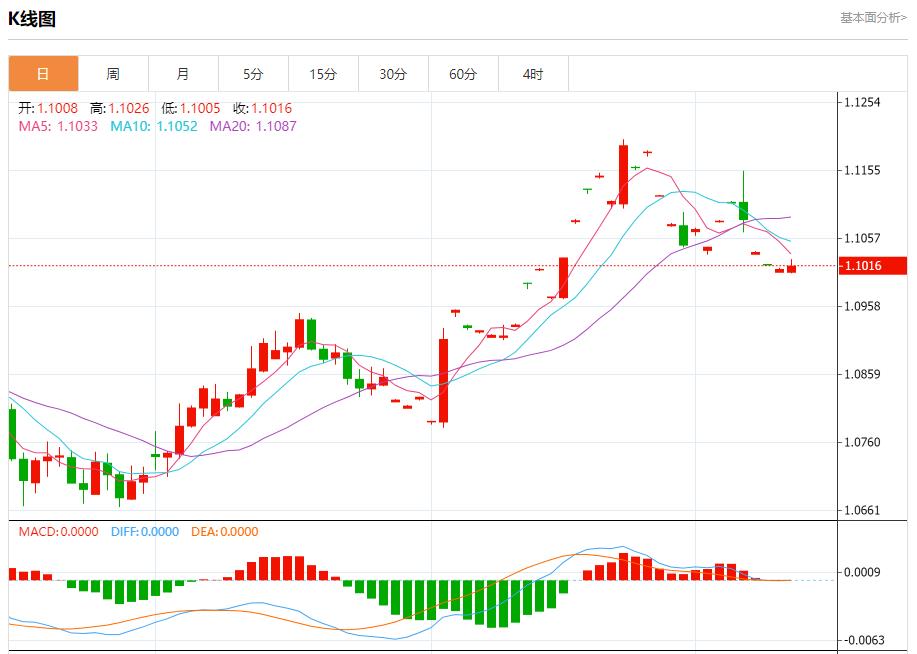This screenshot has width=917, height=654.
Task: Select the 日 daily chart tab
Action: coord(43,74)
